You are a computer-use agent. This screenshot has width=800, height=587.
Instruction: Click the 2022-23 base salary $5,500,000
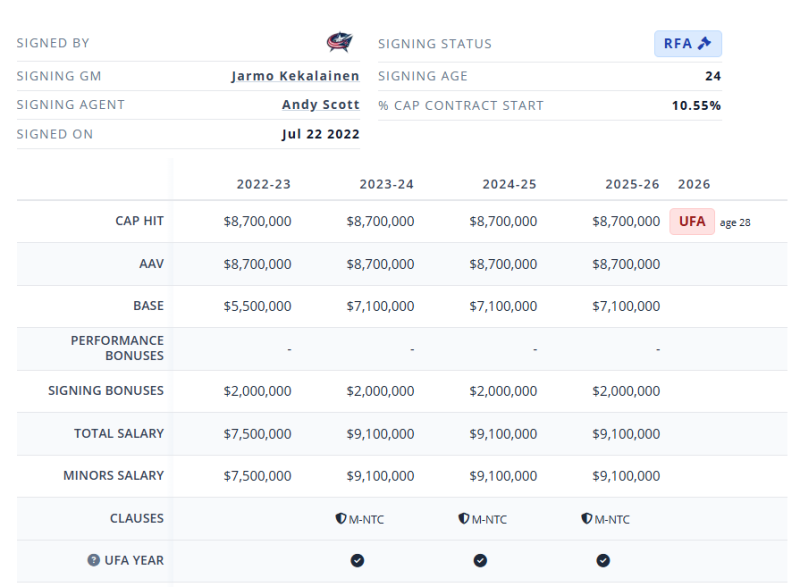(x=257, y=306)
